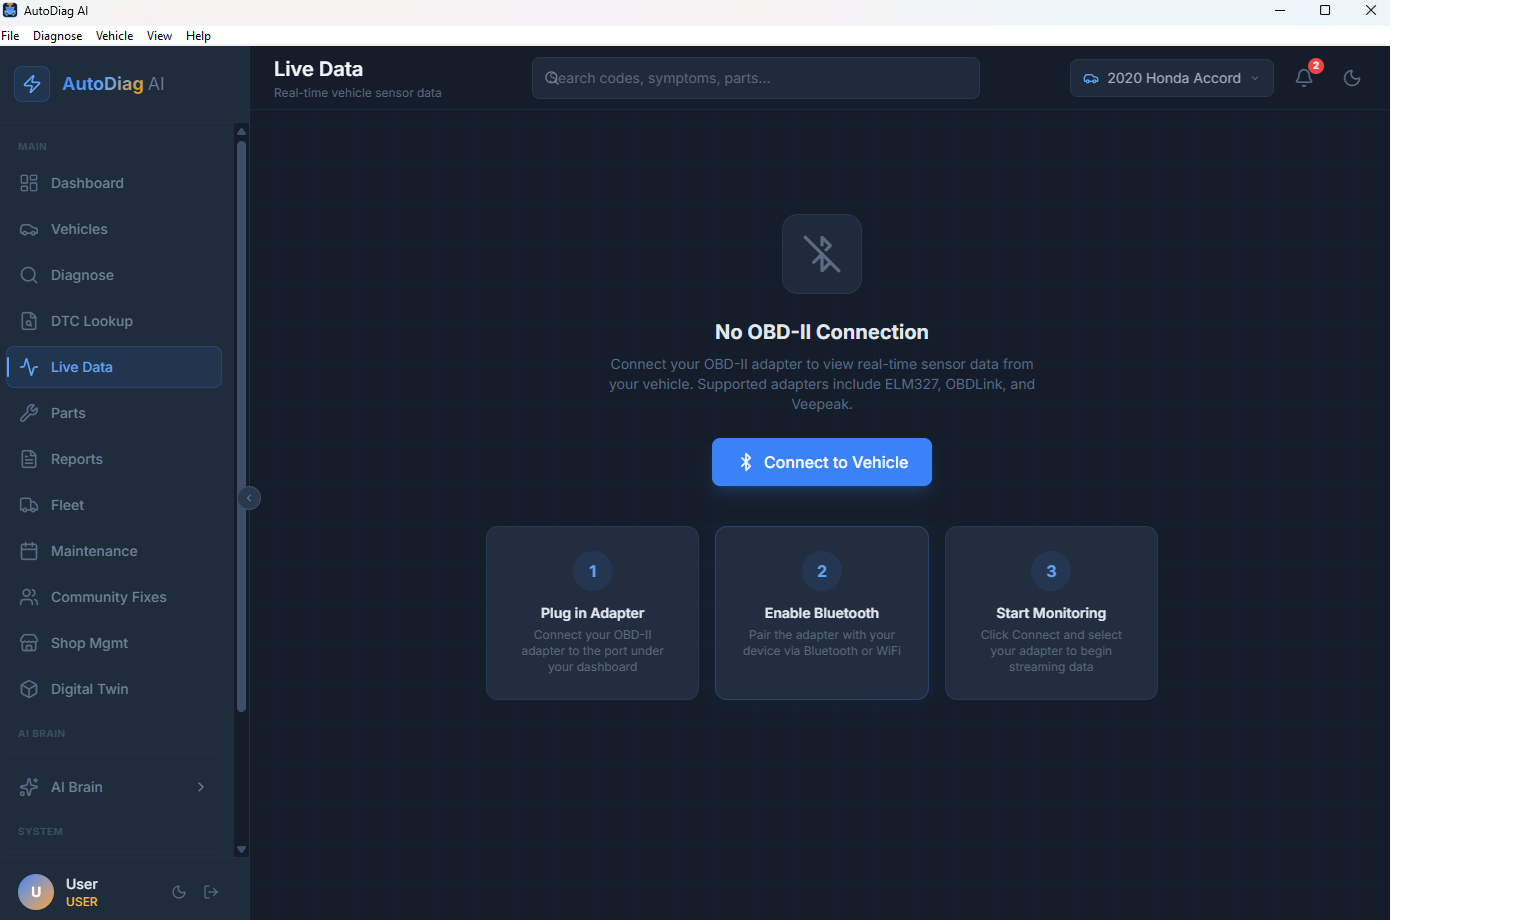Expand the AI Brain section
This screenshot has width=1536, height=922.
113,787
